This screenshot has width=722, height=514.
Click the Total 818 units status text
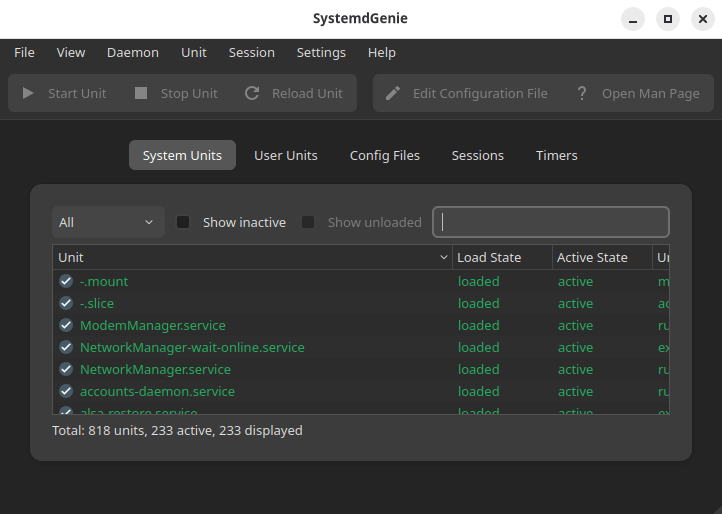pyautogui.click(x=177, y=431)
